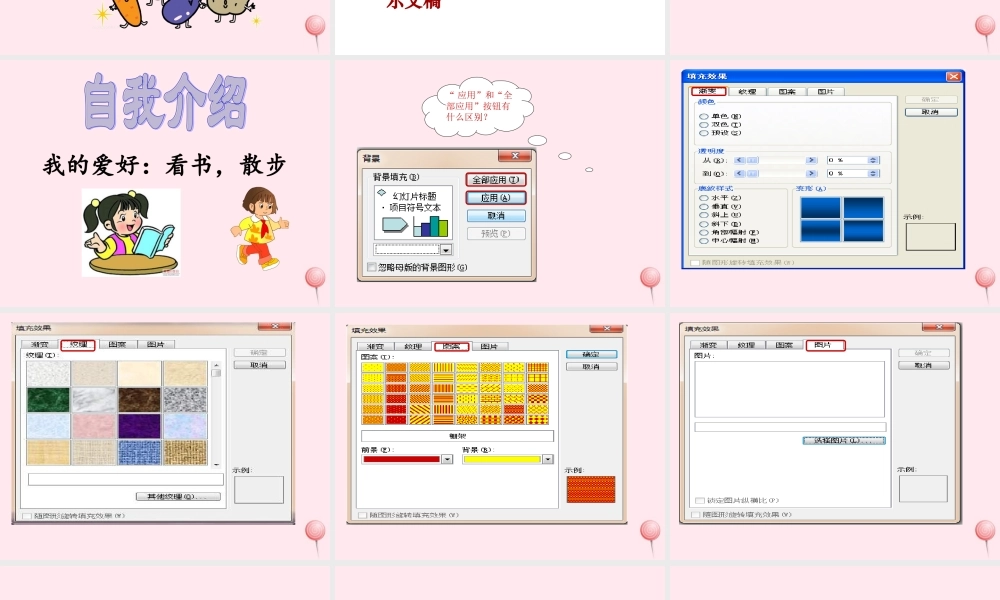Viewport: 1000px width, 600px height.
Task: Click the walking girl clip art
Action: pos(260,228)
